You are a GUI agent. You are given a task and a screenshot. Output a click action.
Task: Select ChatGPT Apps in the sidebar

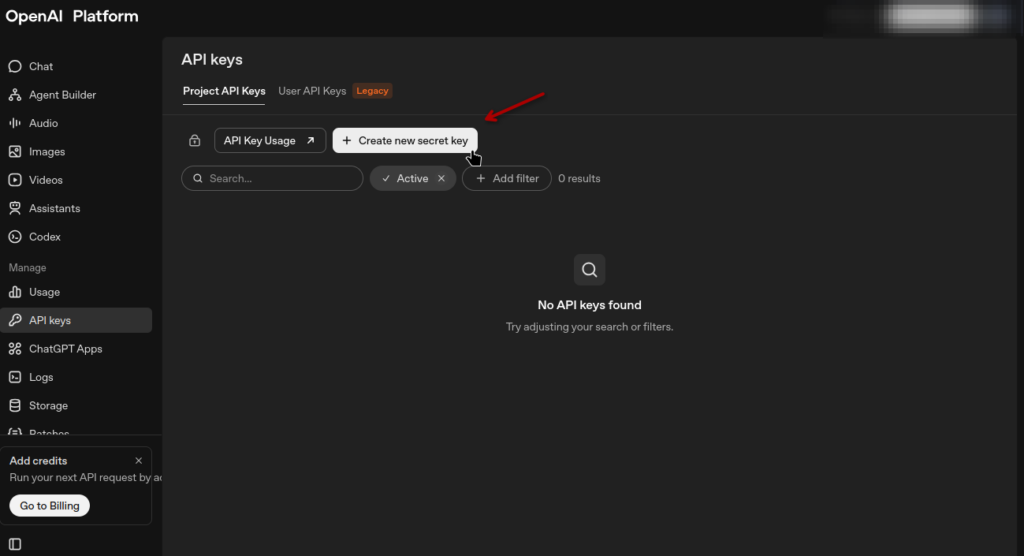point(65,349)
